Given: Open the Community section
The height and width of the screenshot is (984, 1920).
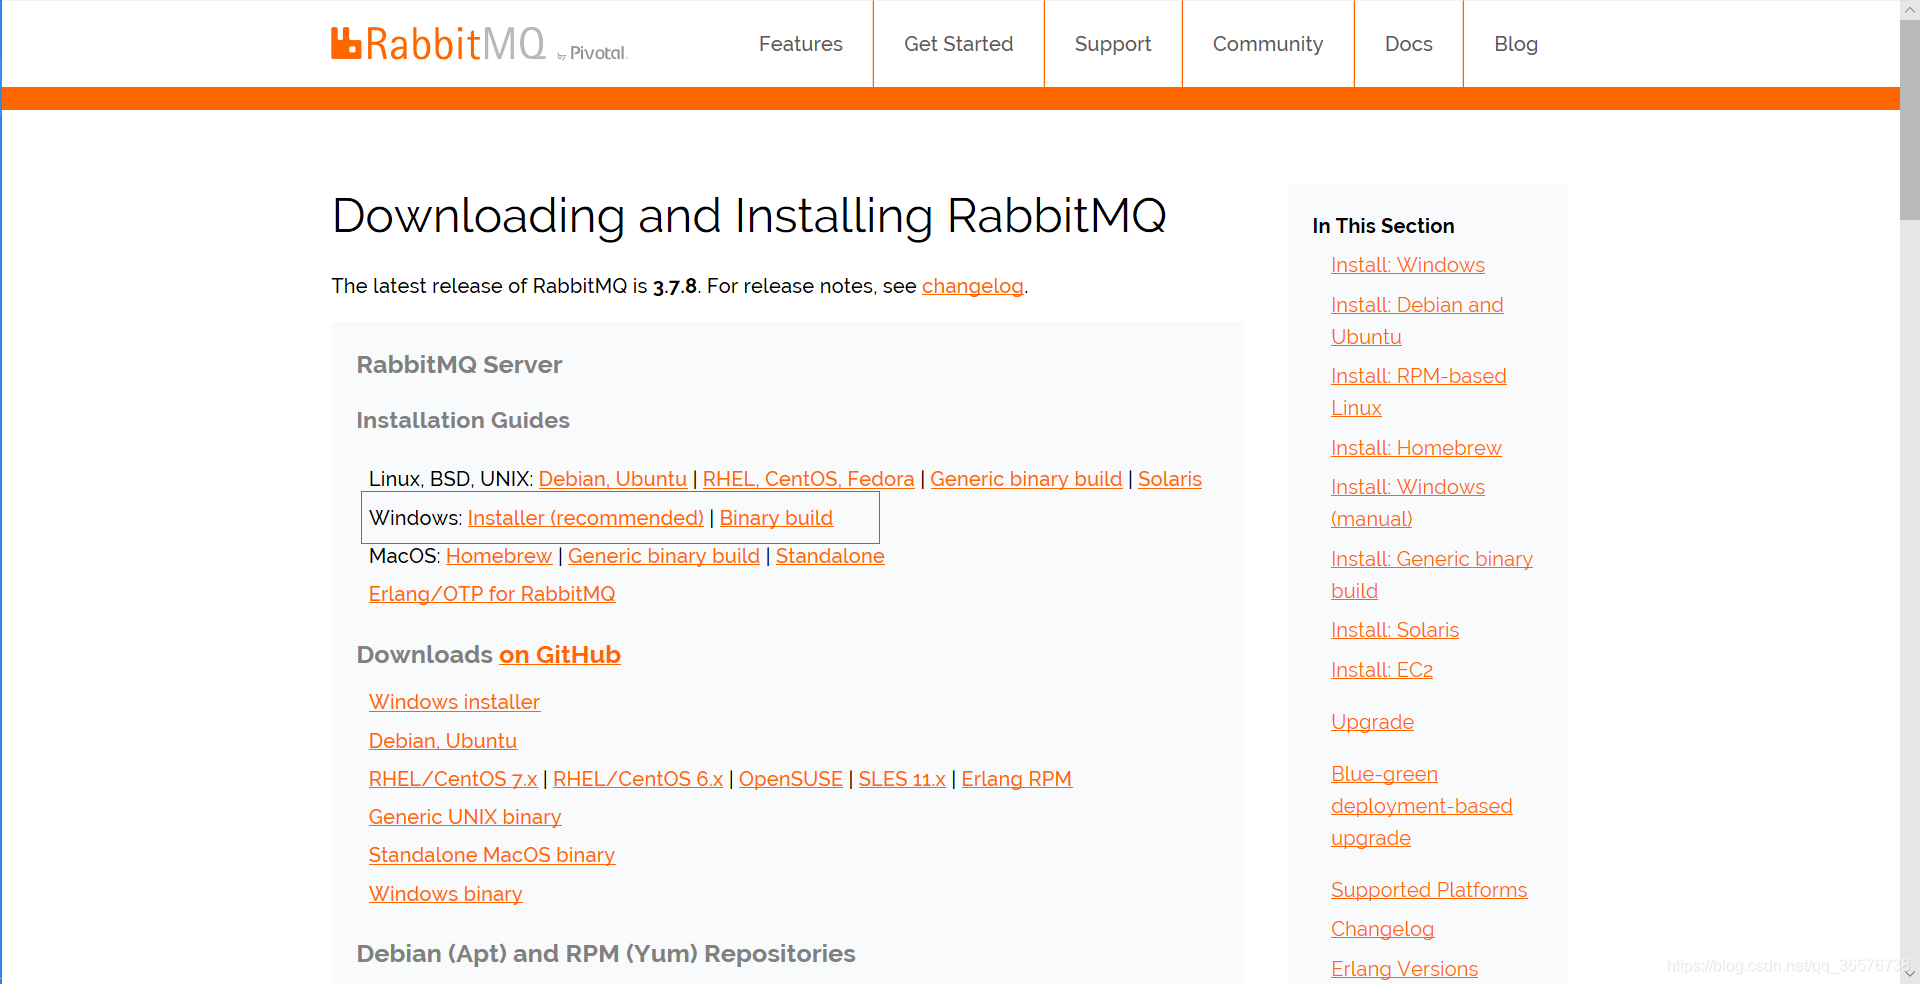Looking at the screenshot, I should tap(1267, 44).
